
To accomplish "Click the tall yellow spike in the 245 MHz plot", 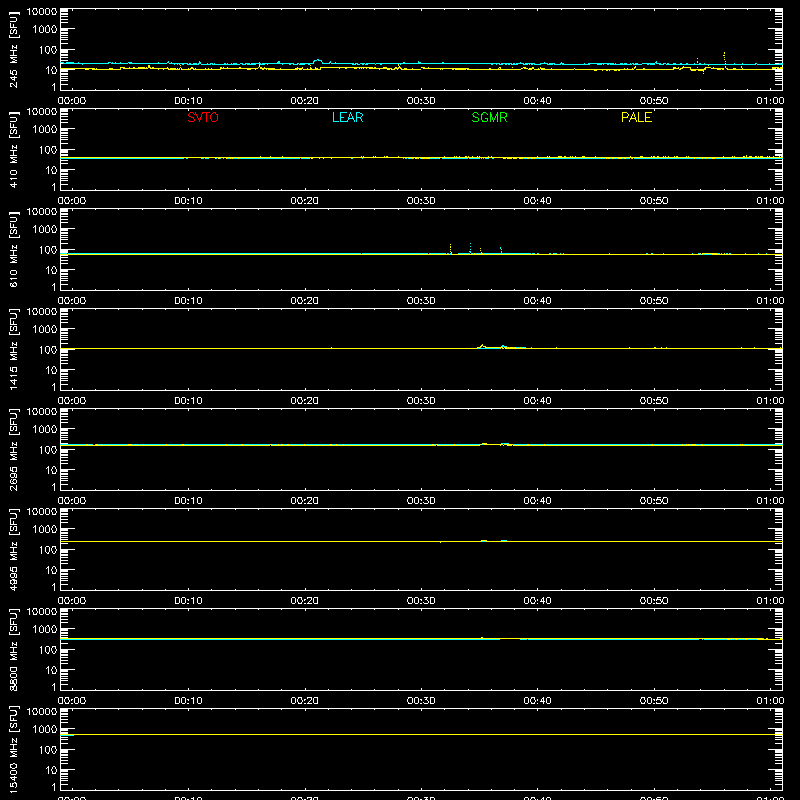I will coord(724,58).
